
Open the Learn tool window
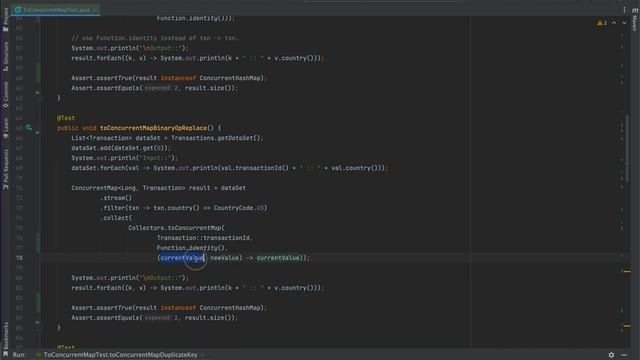[x=5, y=128]
